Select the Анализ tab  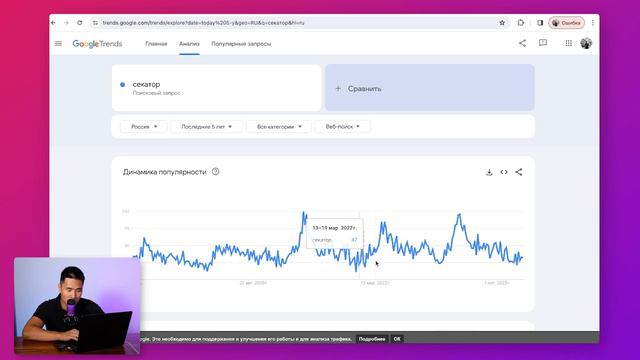[189, 44]
